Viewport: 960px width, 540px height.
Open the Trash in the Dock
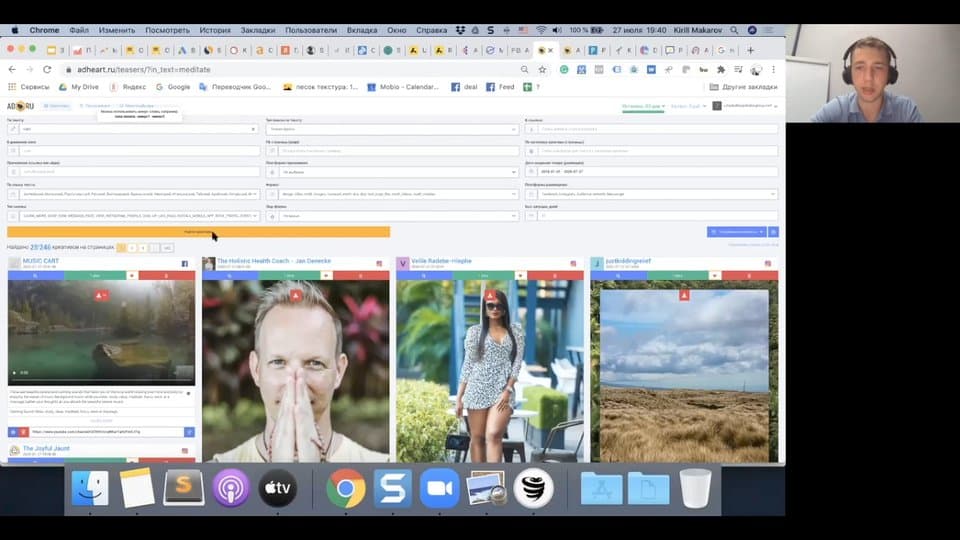(696, 488)
